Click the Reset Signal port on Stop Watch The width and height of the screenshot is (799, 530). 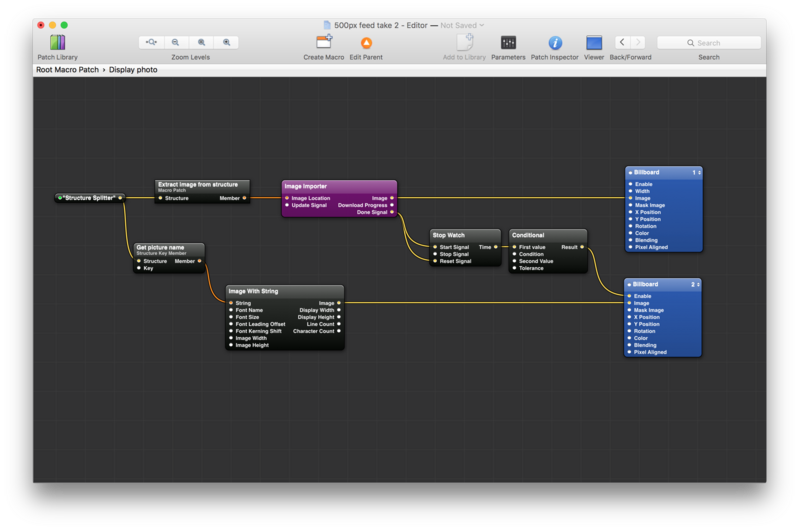tap(435, 261)
